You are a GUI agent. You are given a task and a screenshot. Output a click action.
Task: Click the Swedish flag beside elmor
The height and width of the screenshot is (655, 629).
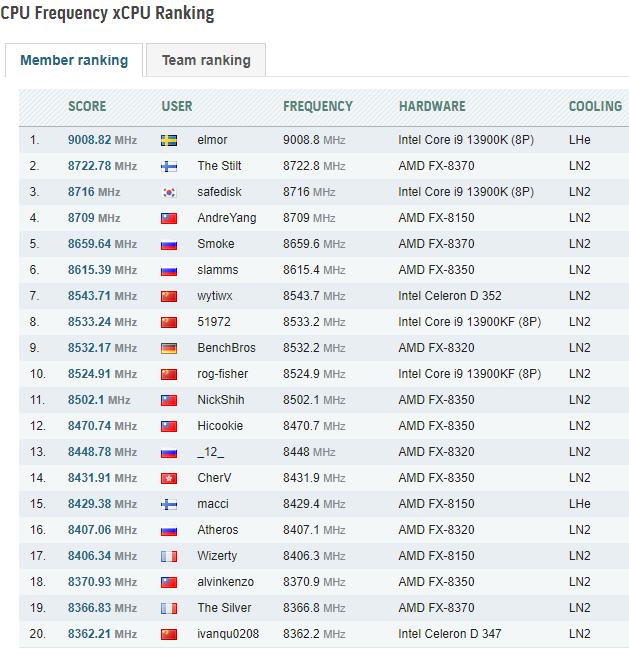(x=169, y=140)
